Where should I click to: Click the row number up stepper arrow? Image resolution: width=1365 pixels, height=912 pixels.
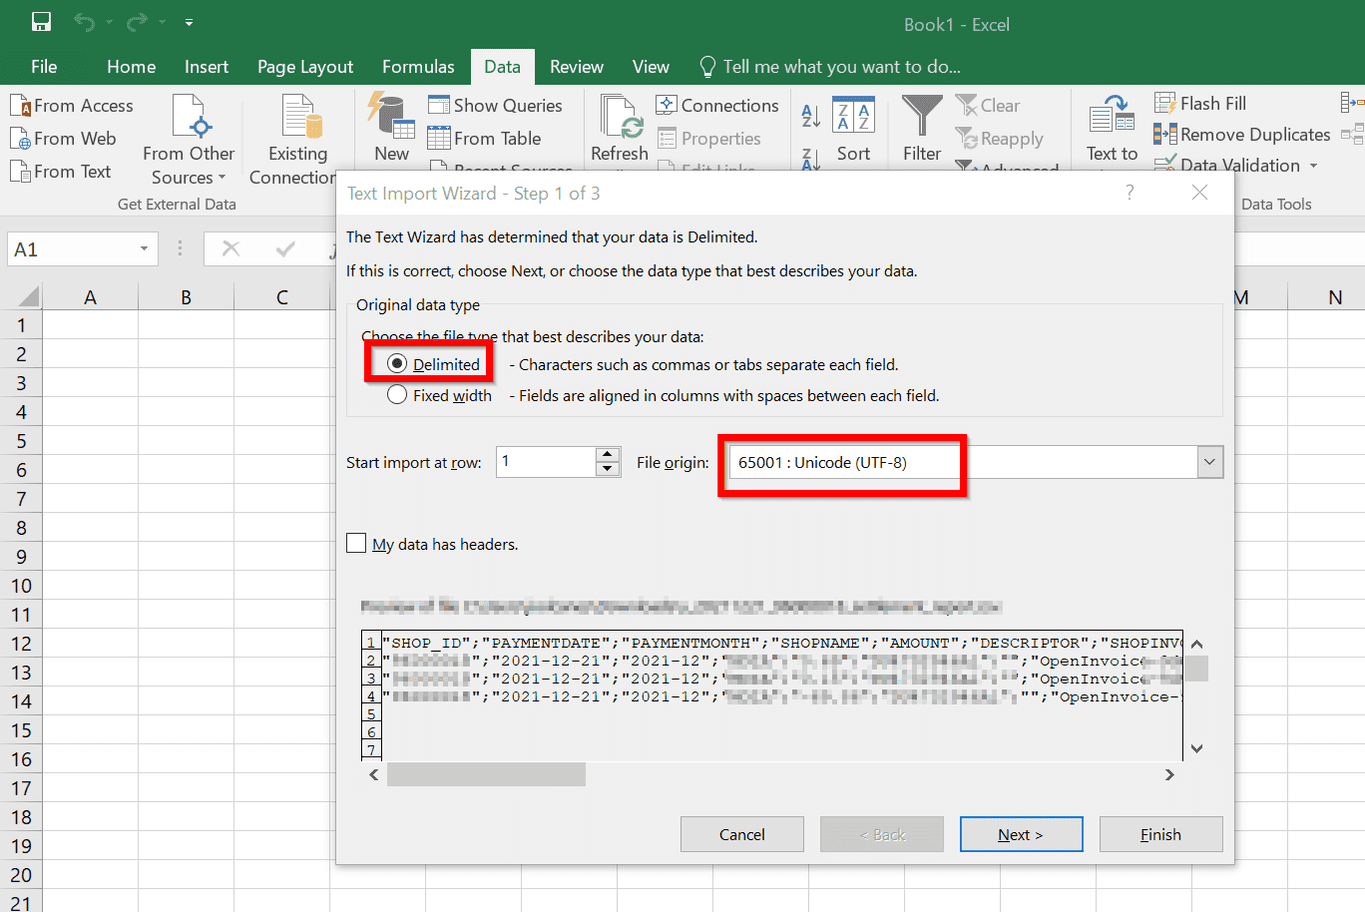coord(607,454)
